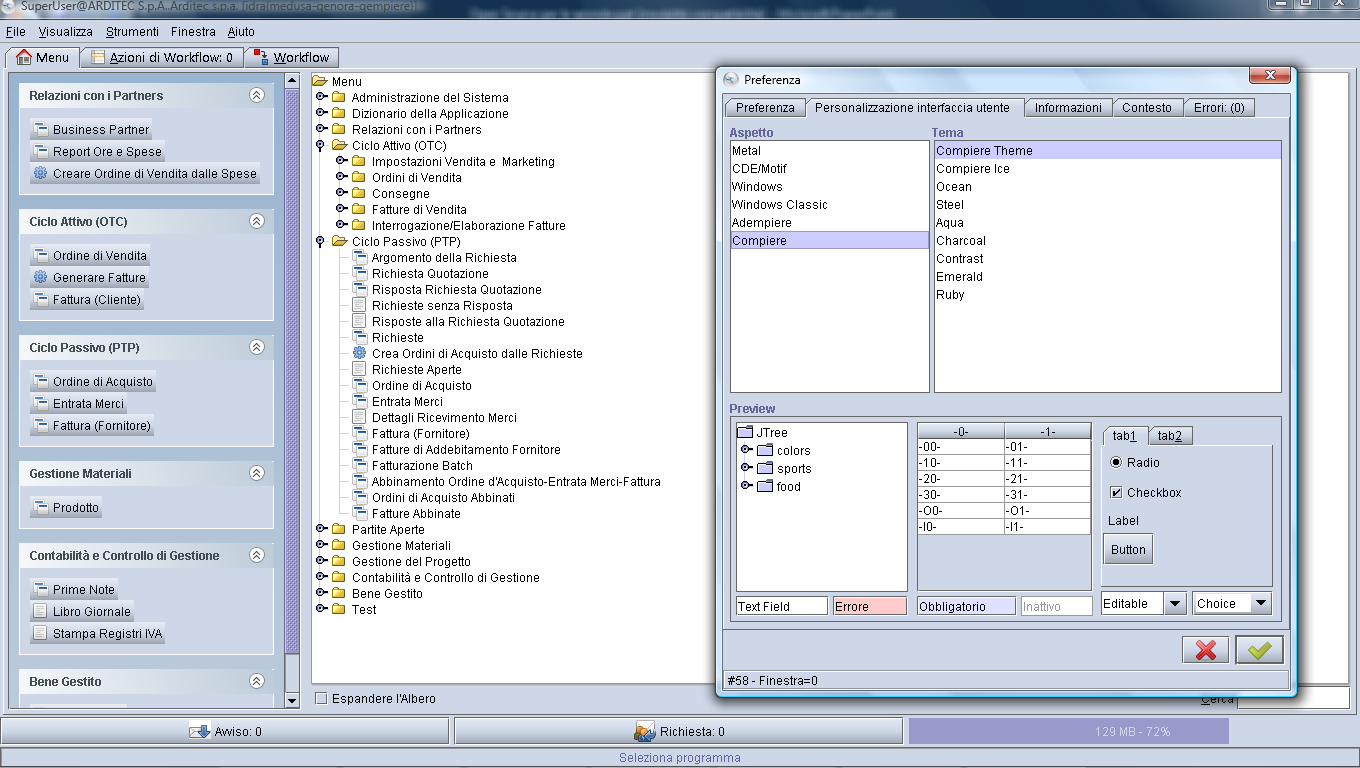Open the Editable combo box dropdown
This screenshot has width=1360, height=768.
1175,603
